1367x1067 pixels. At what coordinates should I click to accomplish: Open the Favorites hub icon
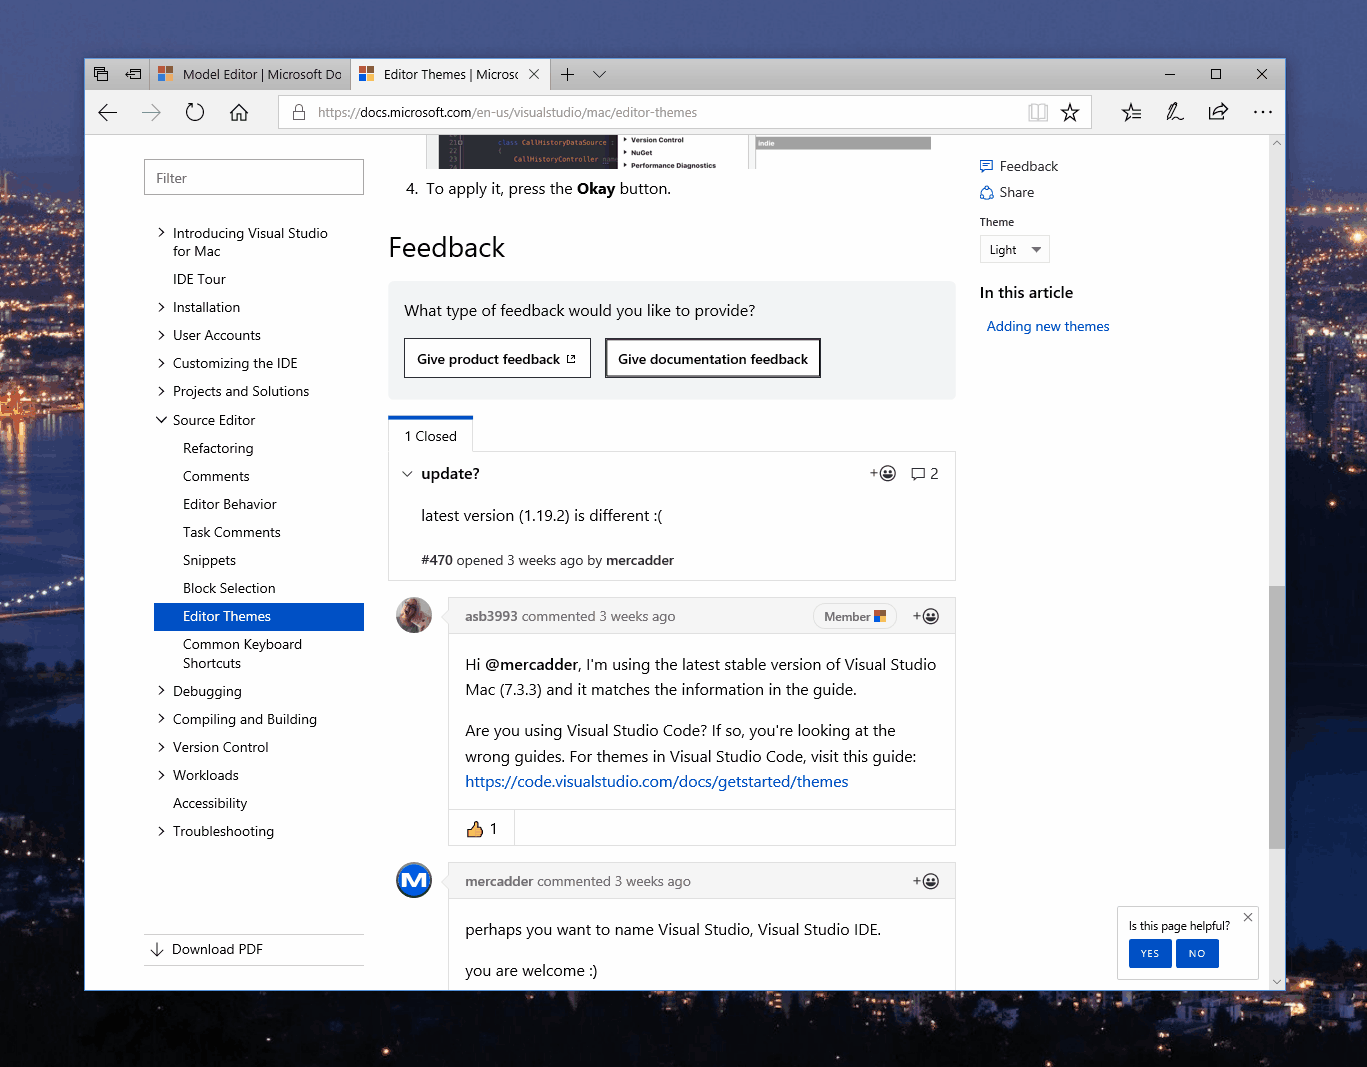click(1131, 113)
